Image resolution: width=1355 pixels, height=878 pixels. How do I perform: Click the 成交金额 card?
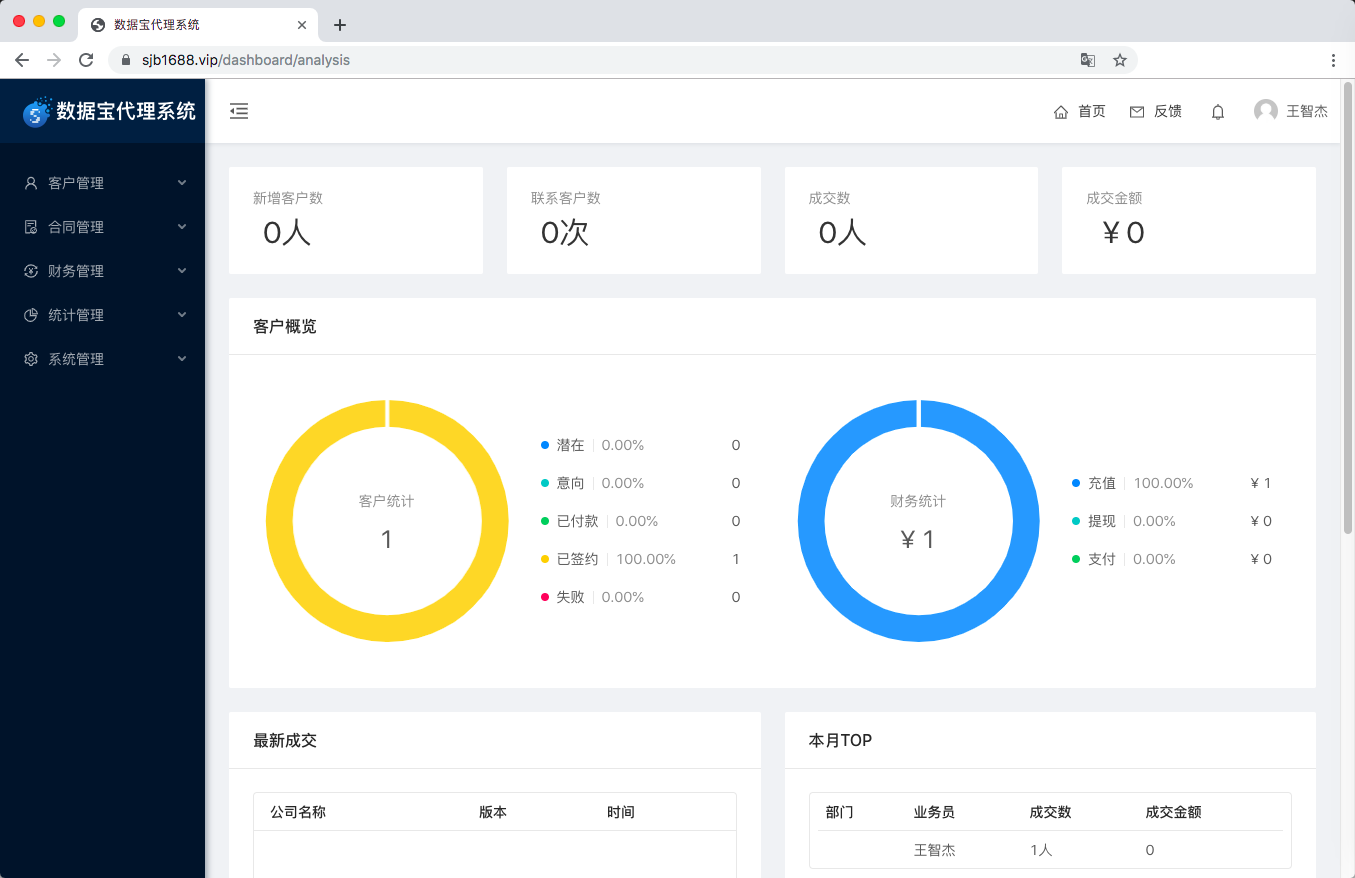coord(1189,220)
